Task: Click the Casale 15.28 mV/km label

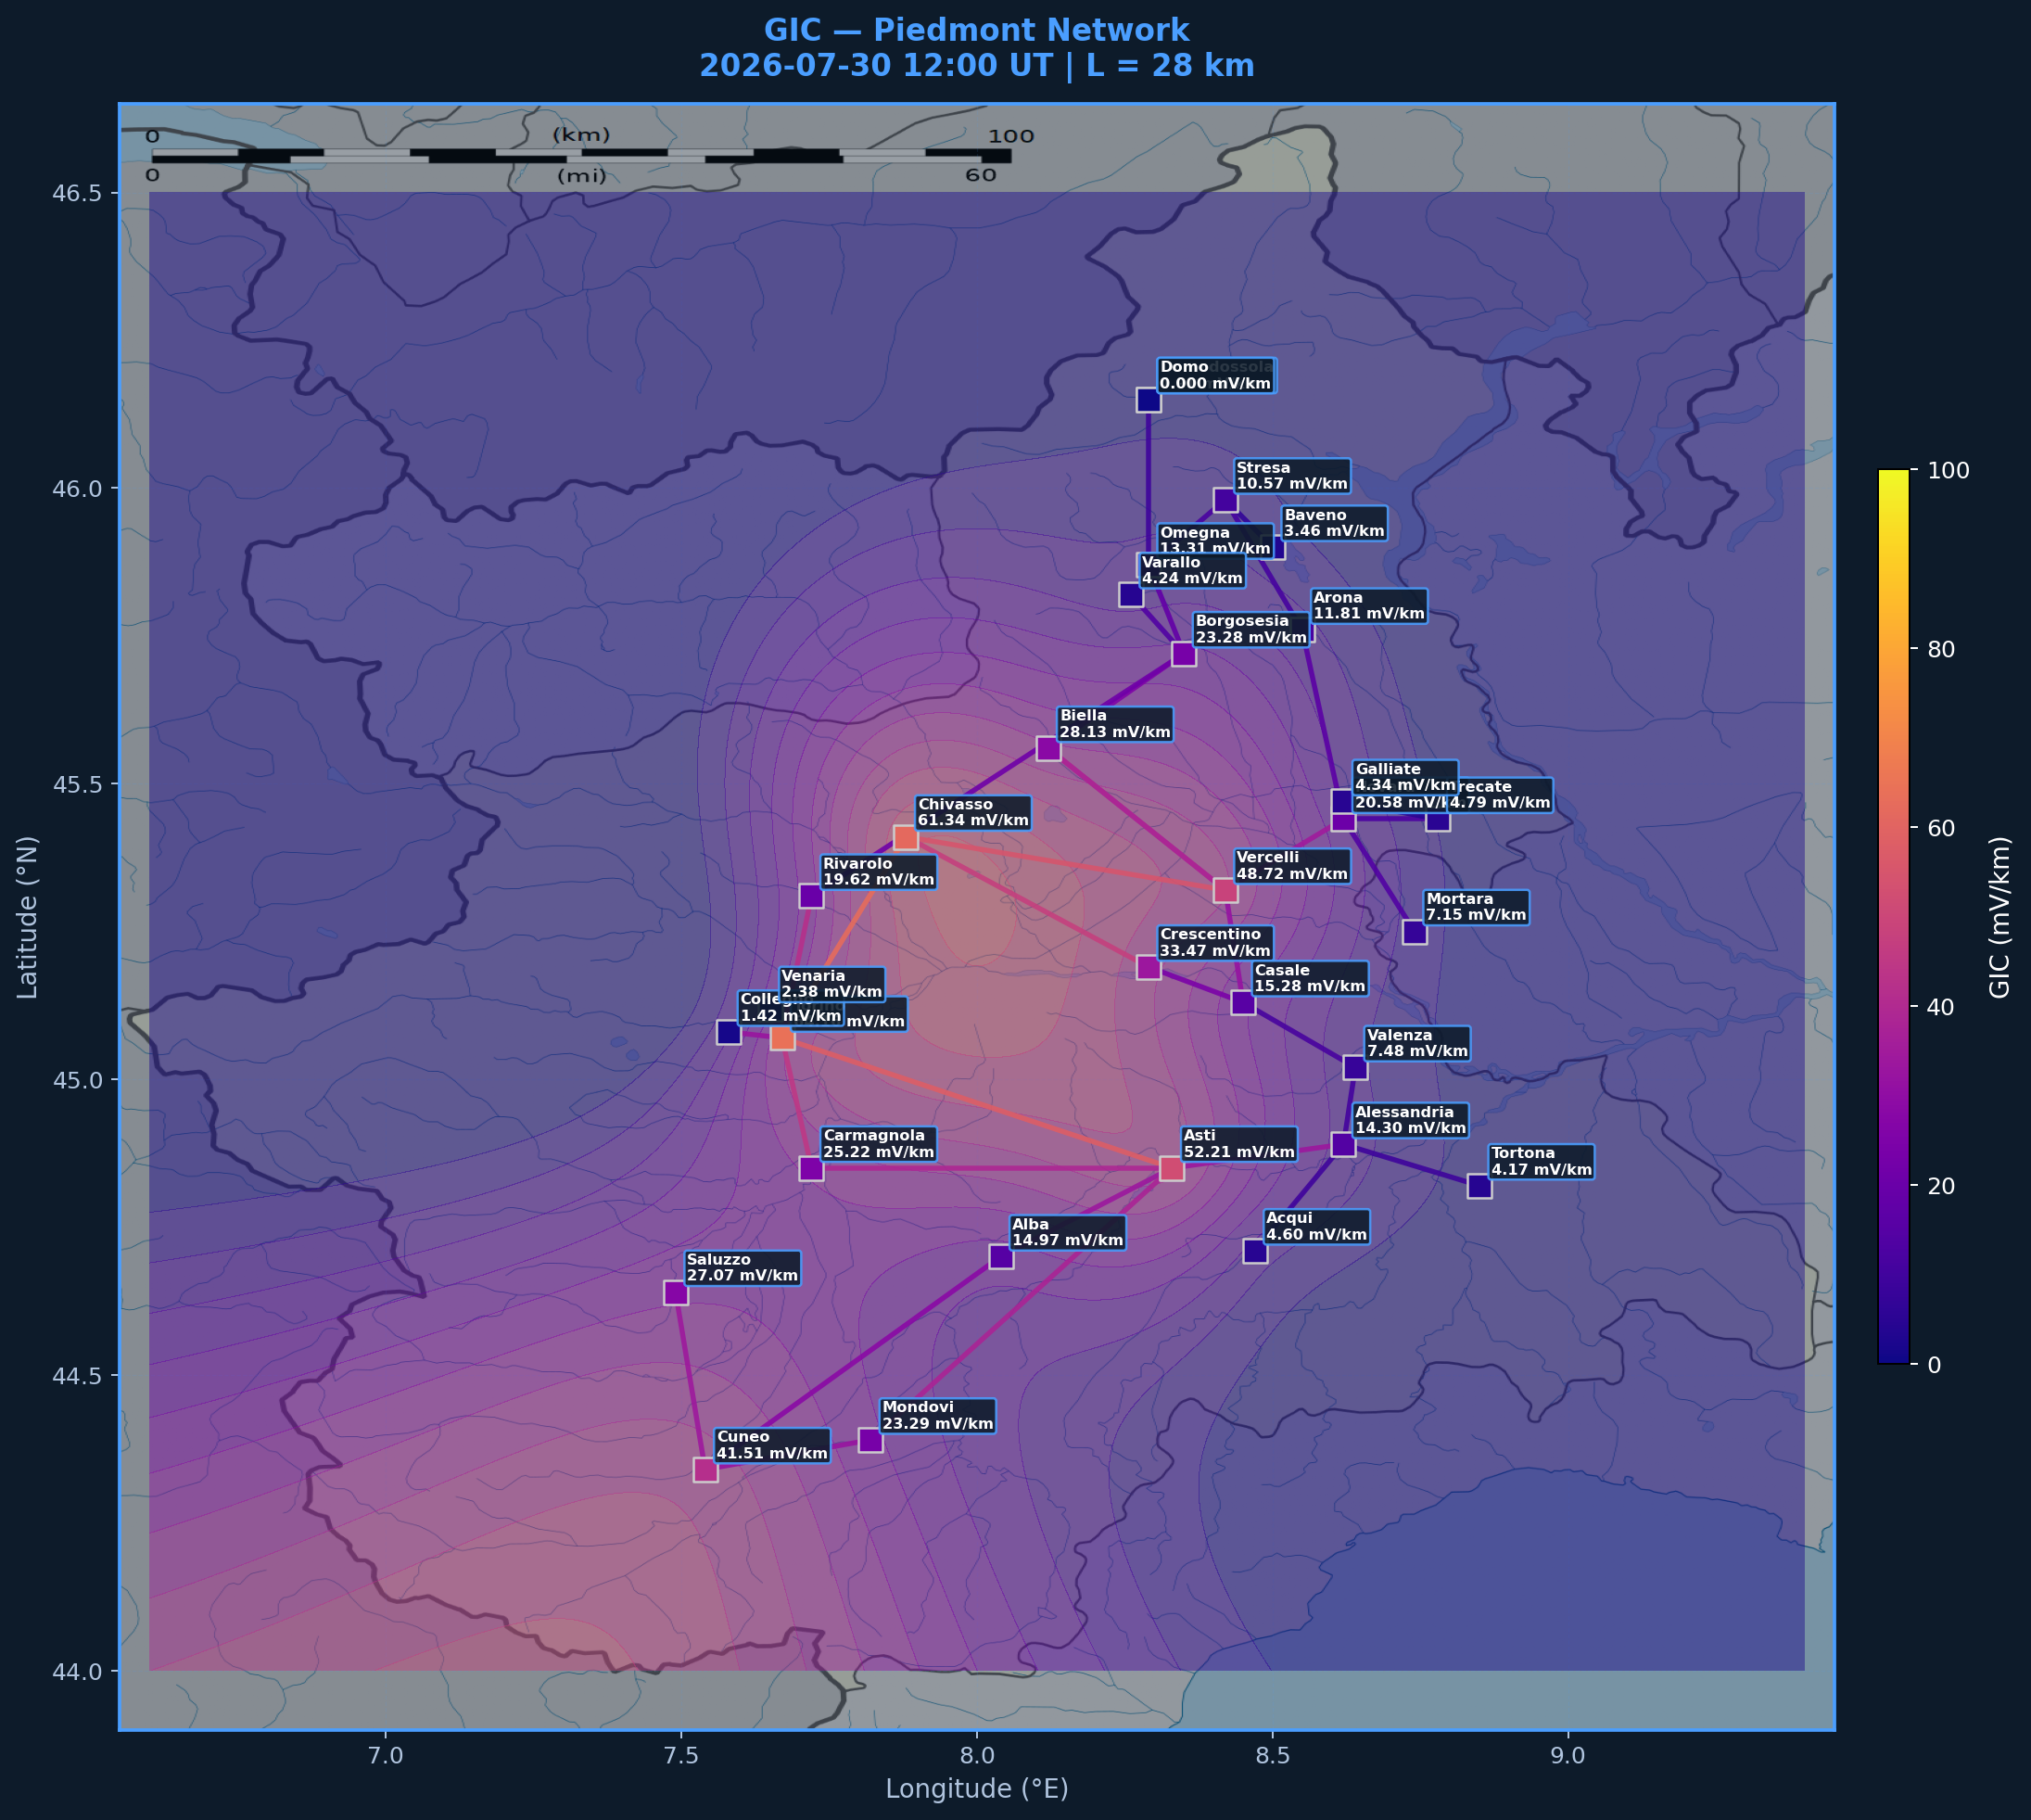Action: pyautogui.click(x=1310, y=979)
